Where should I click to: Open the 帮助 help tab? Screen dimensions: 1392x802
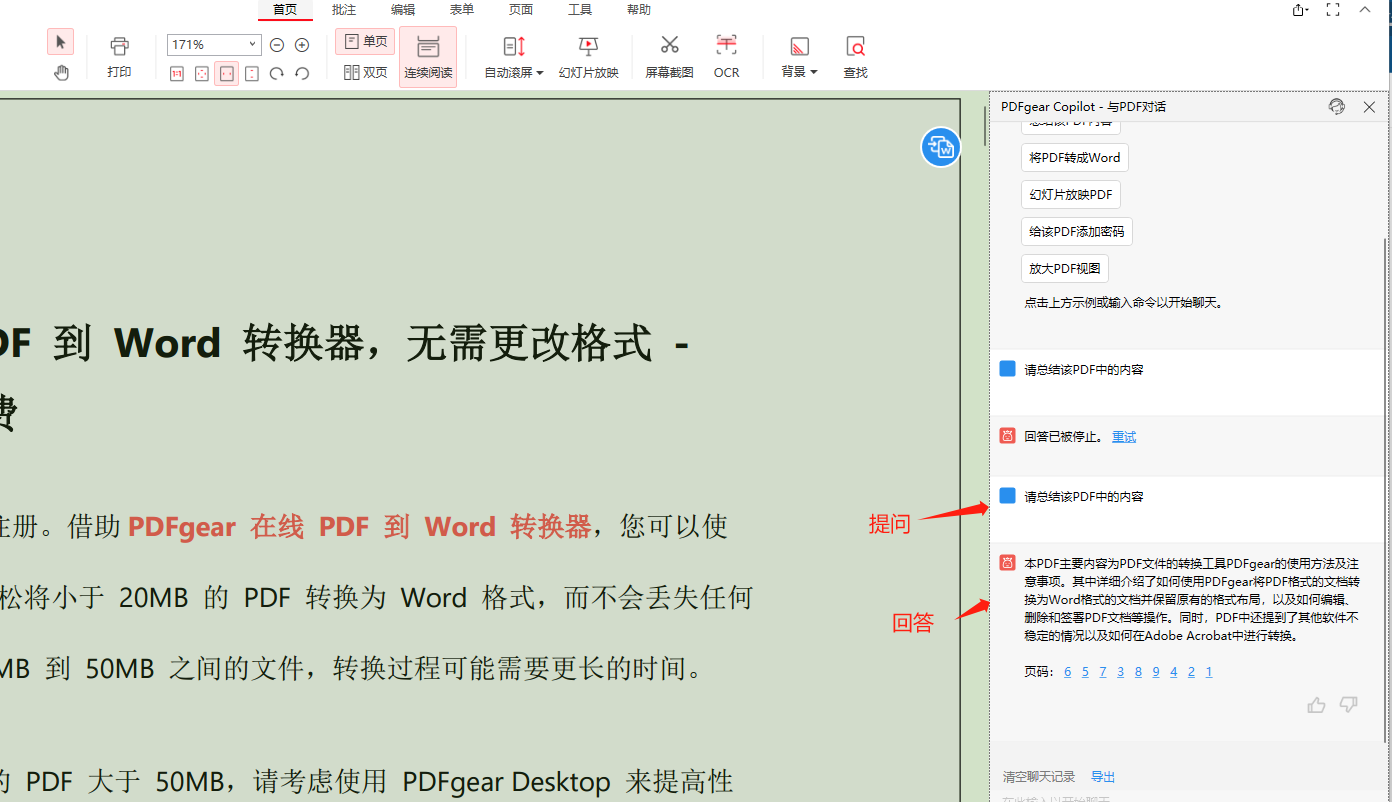pos(639,10)
